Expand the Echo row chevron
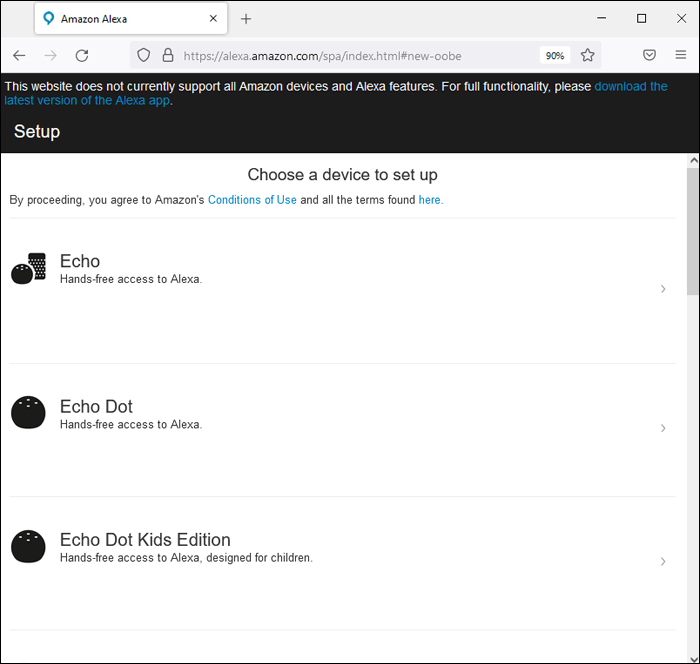Screen dimensions: 700x664 pos(663,289)
